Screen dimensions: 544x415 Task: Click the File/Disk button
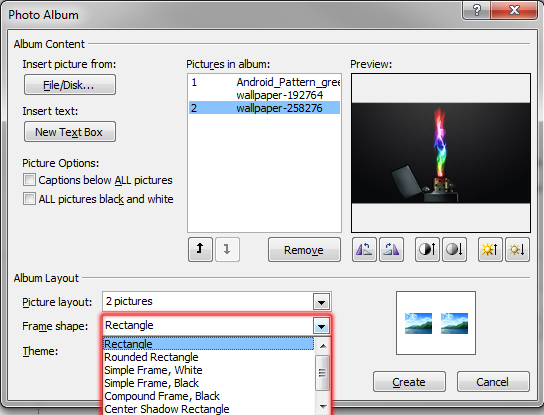70,85
